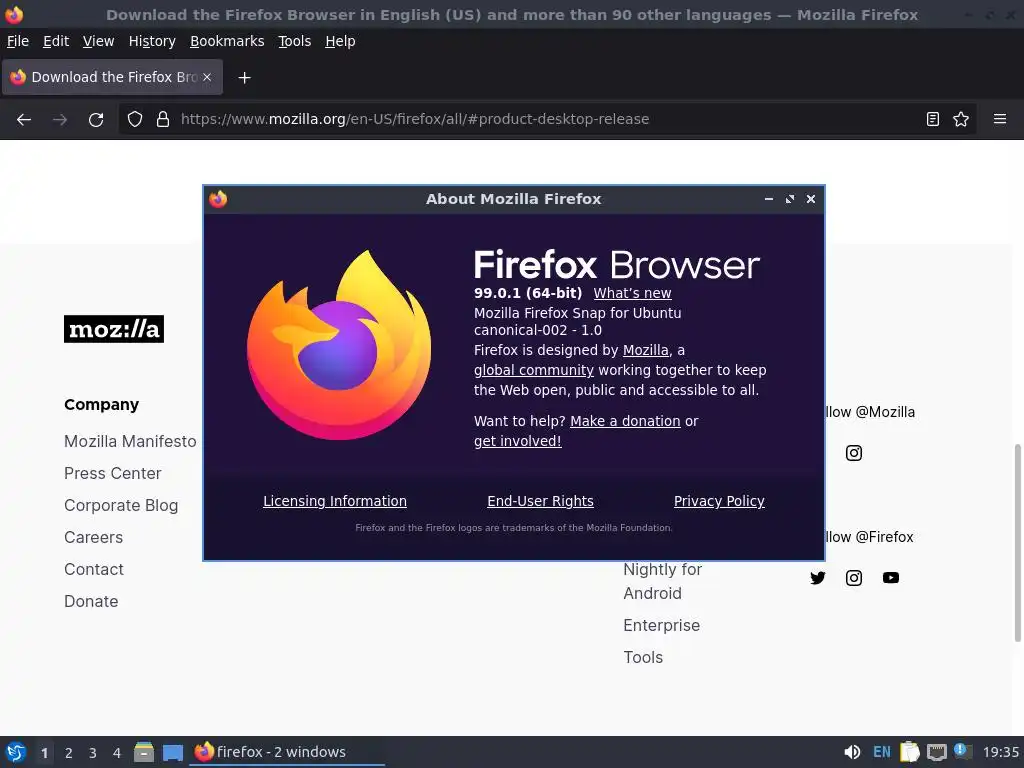Open a new tab with the plus button
The width and height of the screenshot is (1024, 768).
[244, 78]
